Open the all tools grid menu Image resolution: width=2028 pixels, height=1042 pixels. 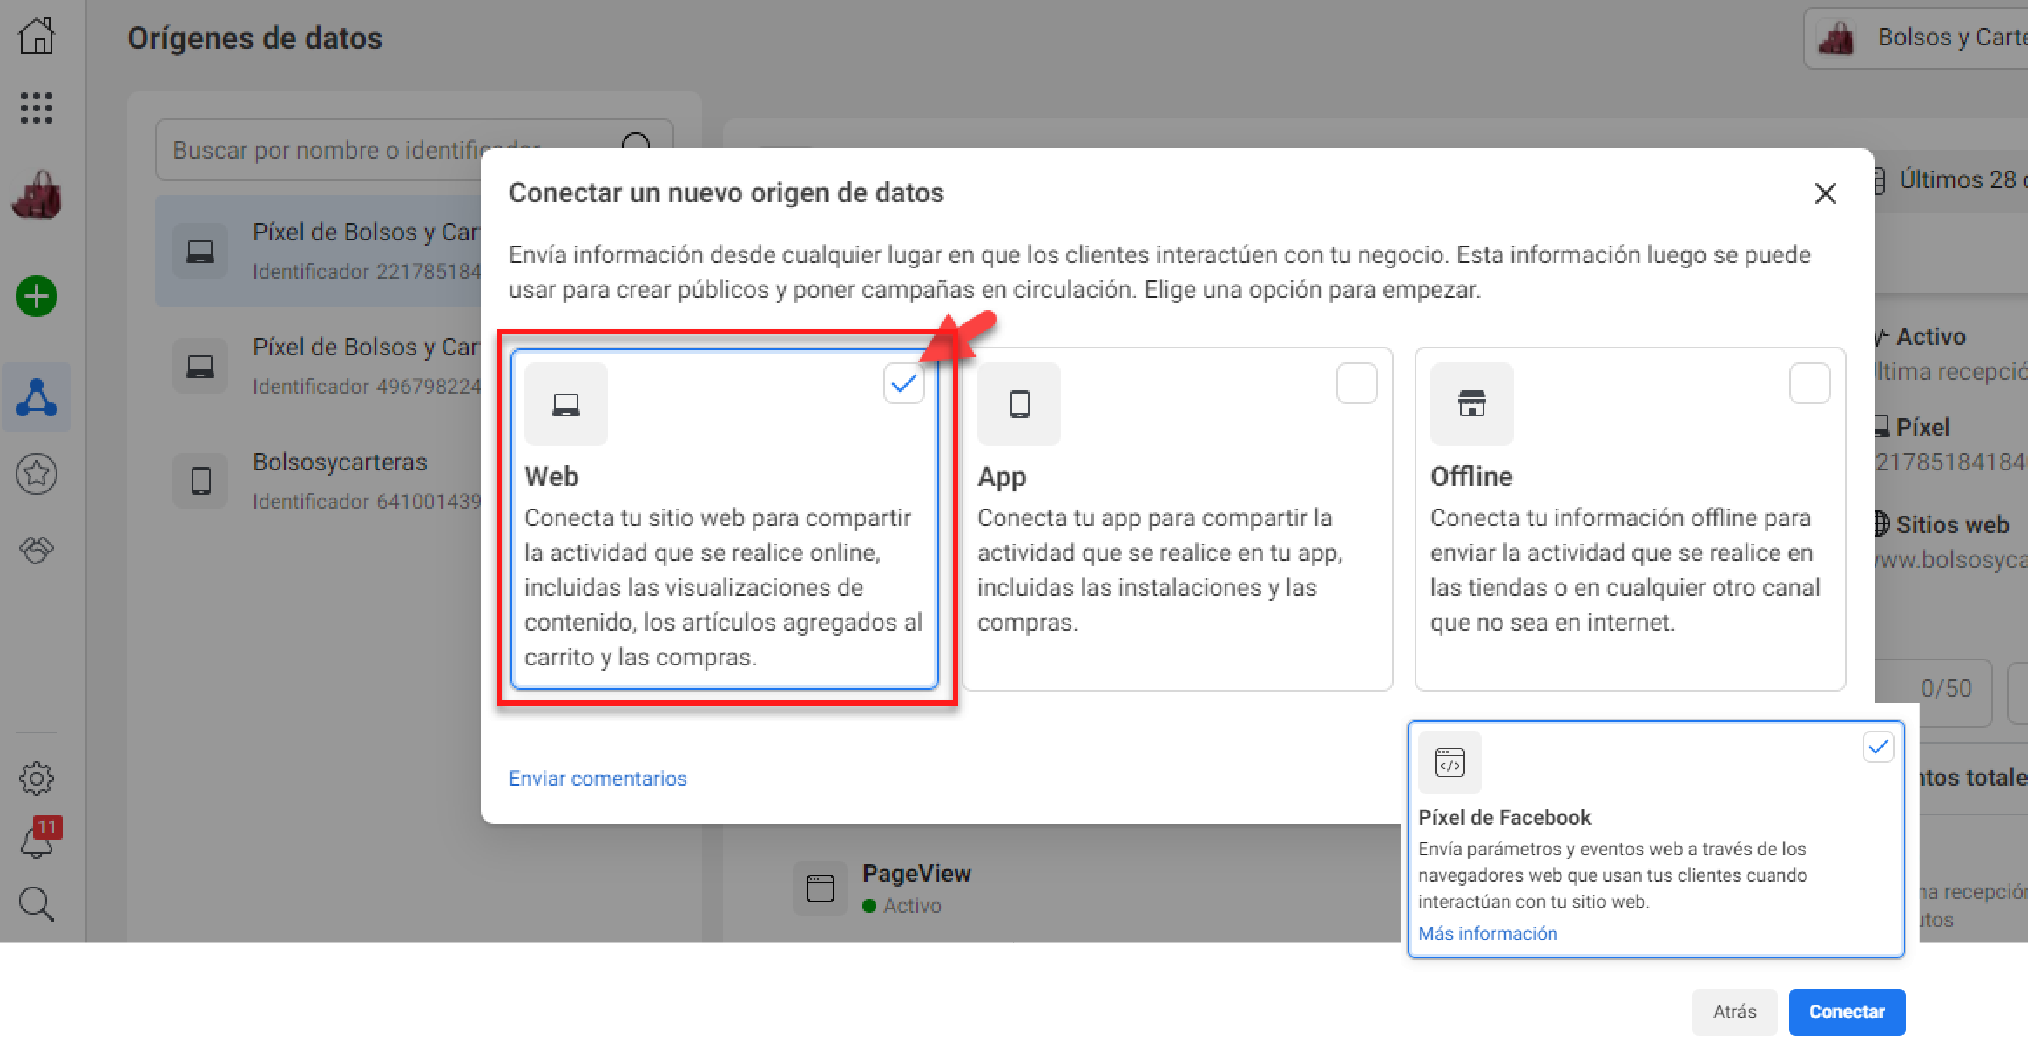[37, 107]
